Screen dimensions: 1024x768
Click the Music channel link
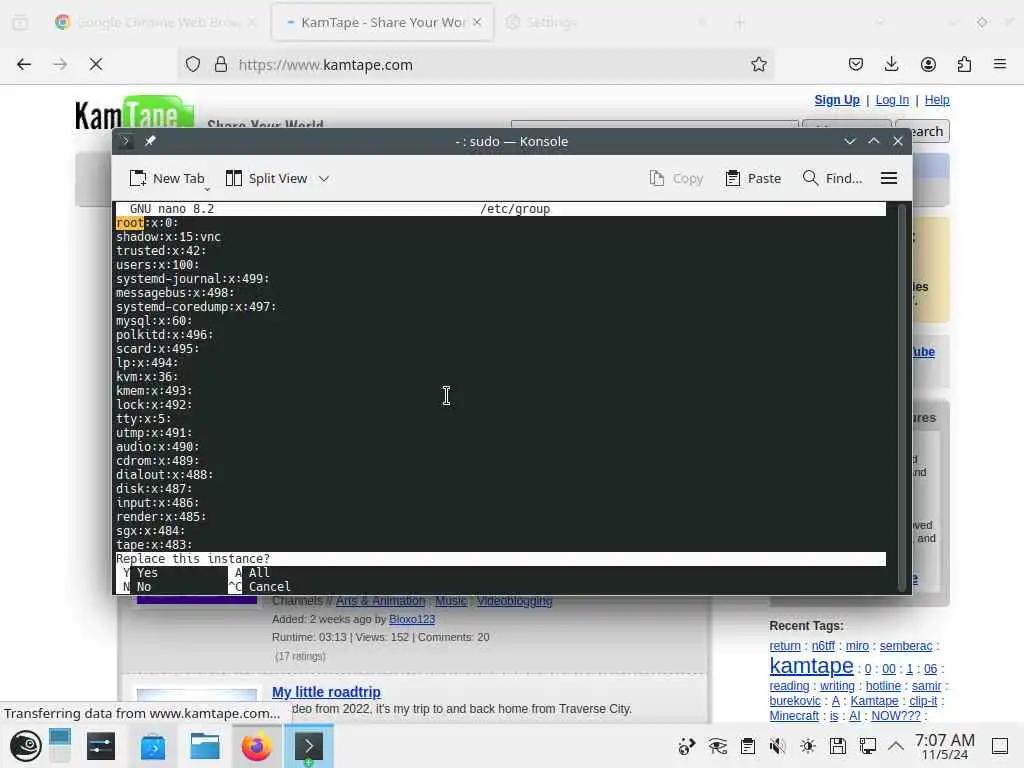coord(451,601)
